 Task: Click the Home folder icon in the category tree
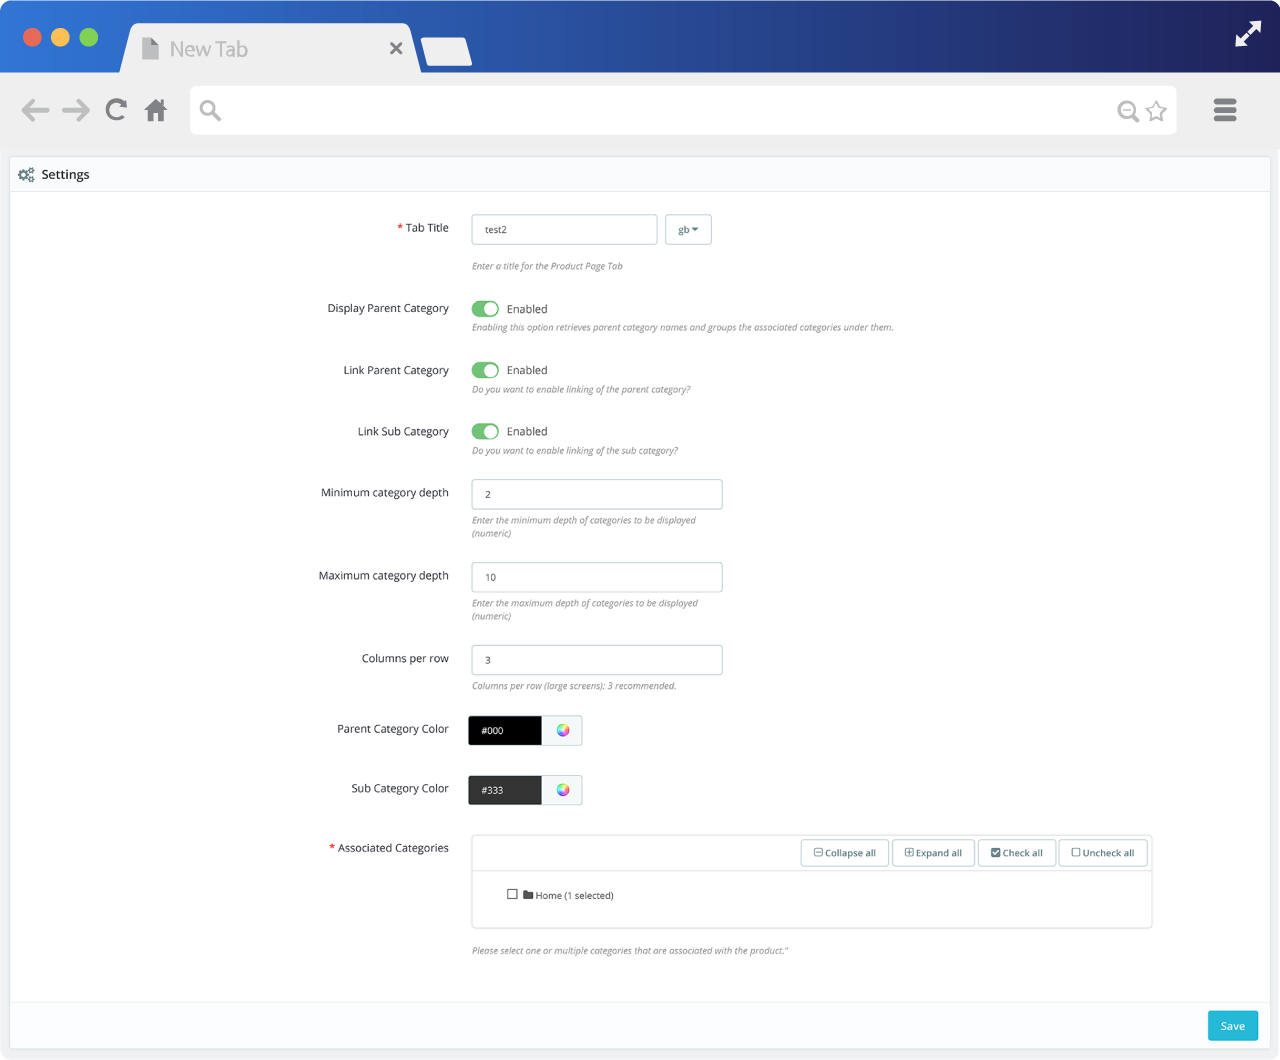click(528, 895)
